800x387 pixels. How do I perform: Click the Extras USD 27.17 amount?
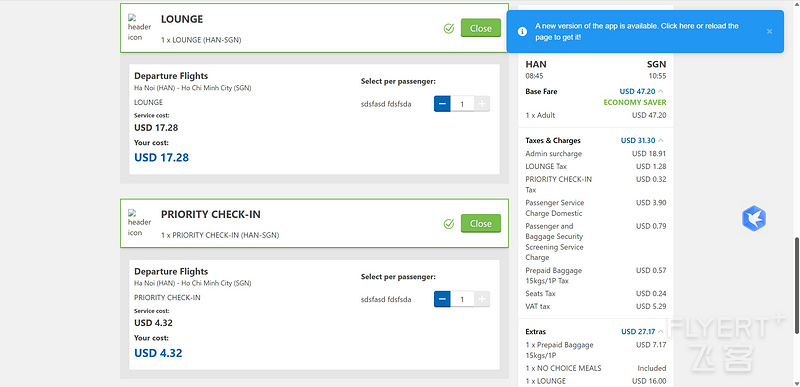638,331
